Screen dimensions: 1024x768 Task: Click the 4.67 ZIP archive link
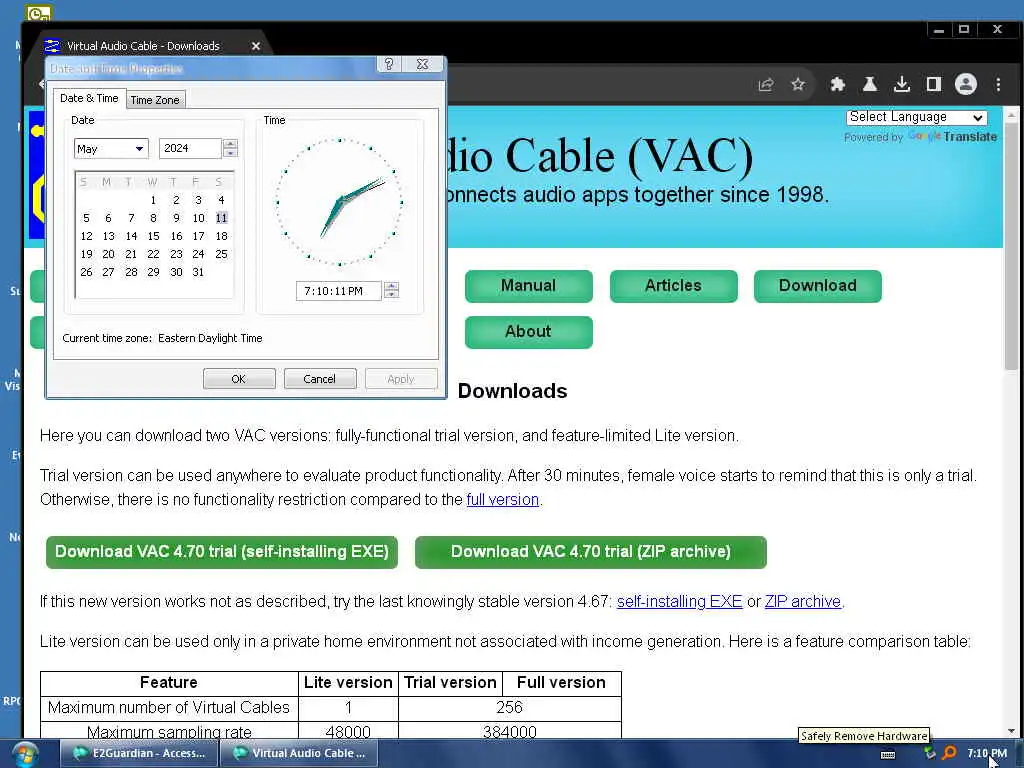click(x=803, y=601)
